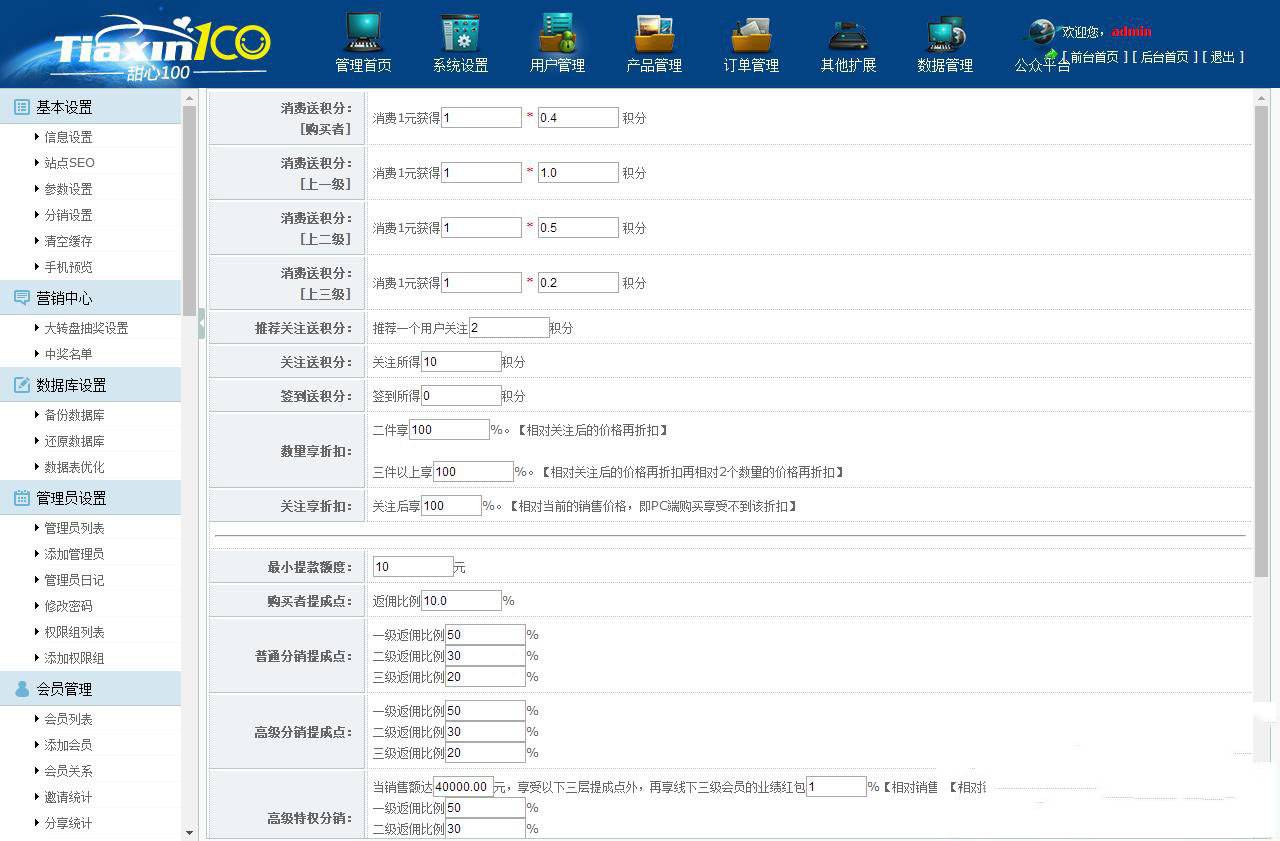Click the 其他扩展 icon
The height and width of the screenshot is (841, 1280).
pos(848,33)
